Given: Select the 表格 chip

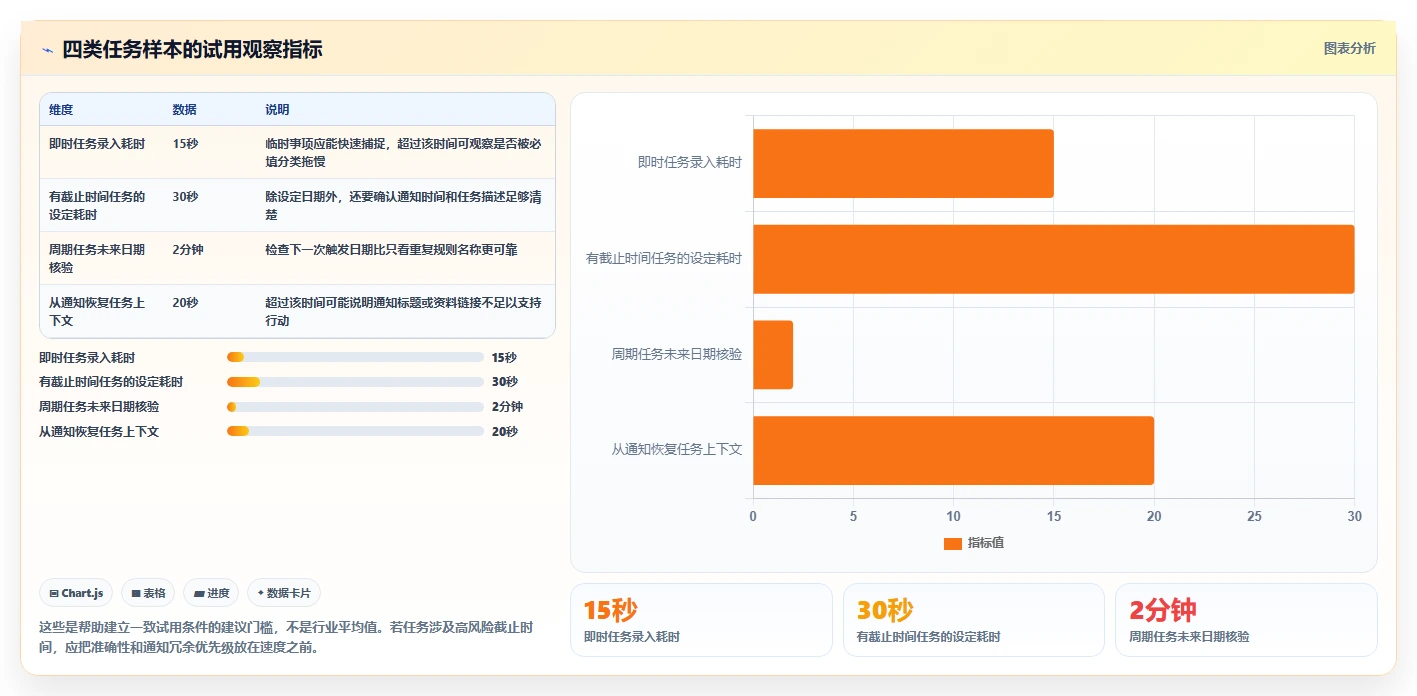Looking at the screenshot, I should click(x=148, y=593).
